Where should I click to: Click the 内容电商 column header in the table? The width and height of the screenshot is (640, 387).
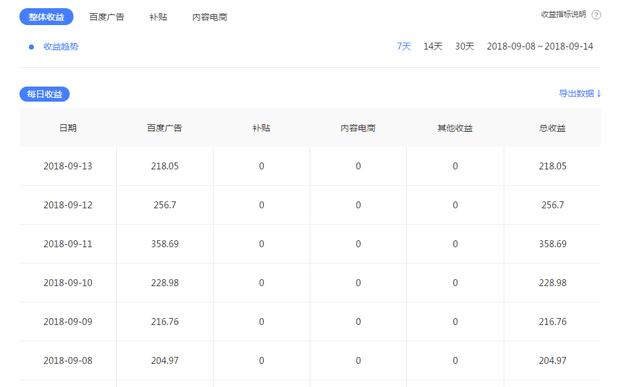[x=358, y=128]
